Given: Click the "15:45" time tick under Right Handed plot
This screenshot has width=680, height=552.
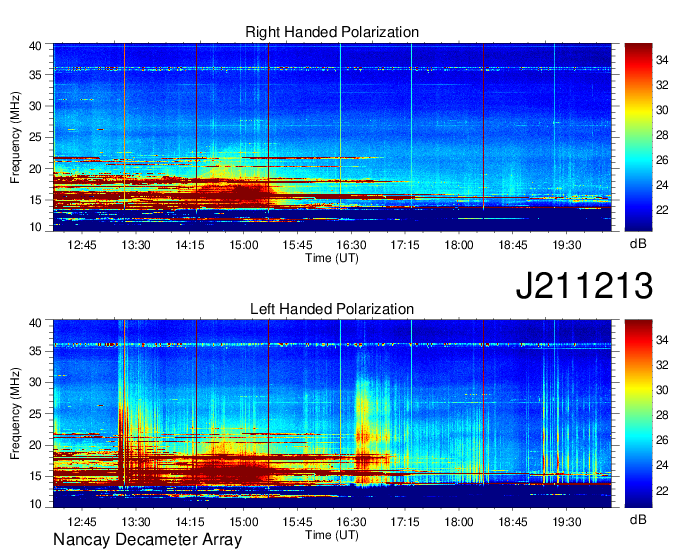Looking at the screenshot, I should (x=297, y=245).
